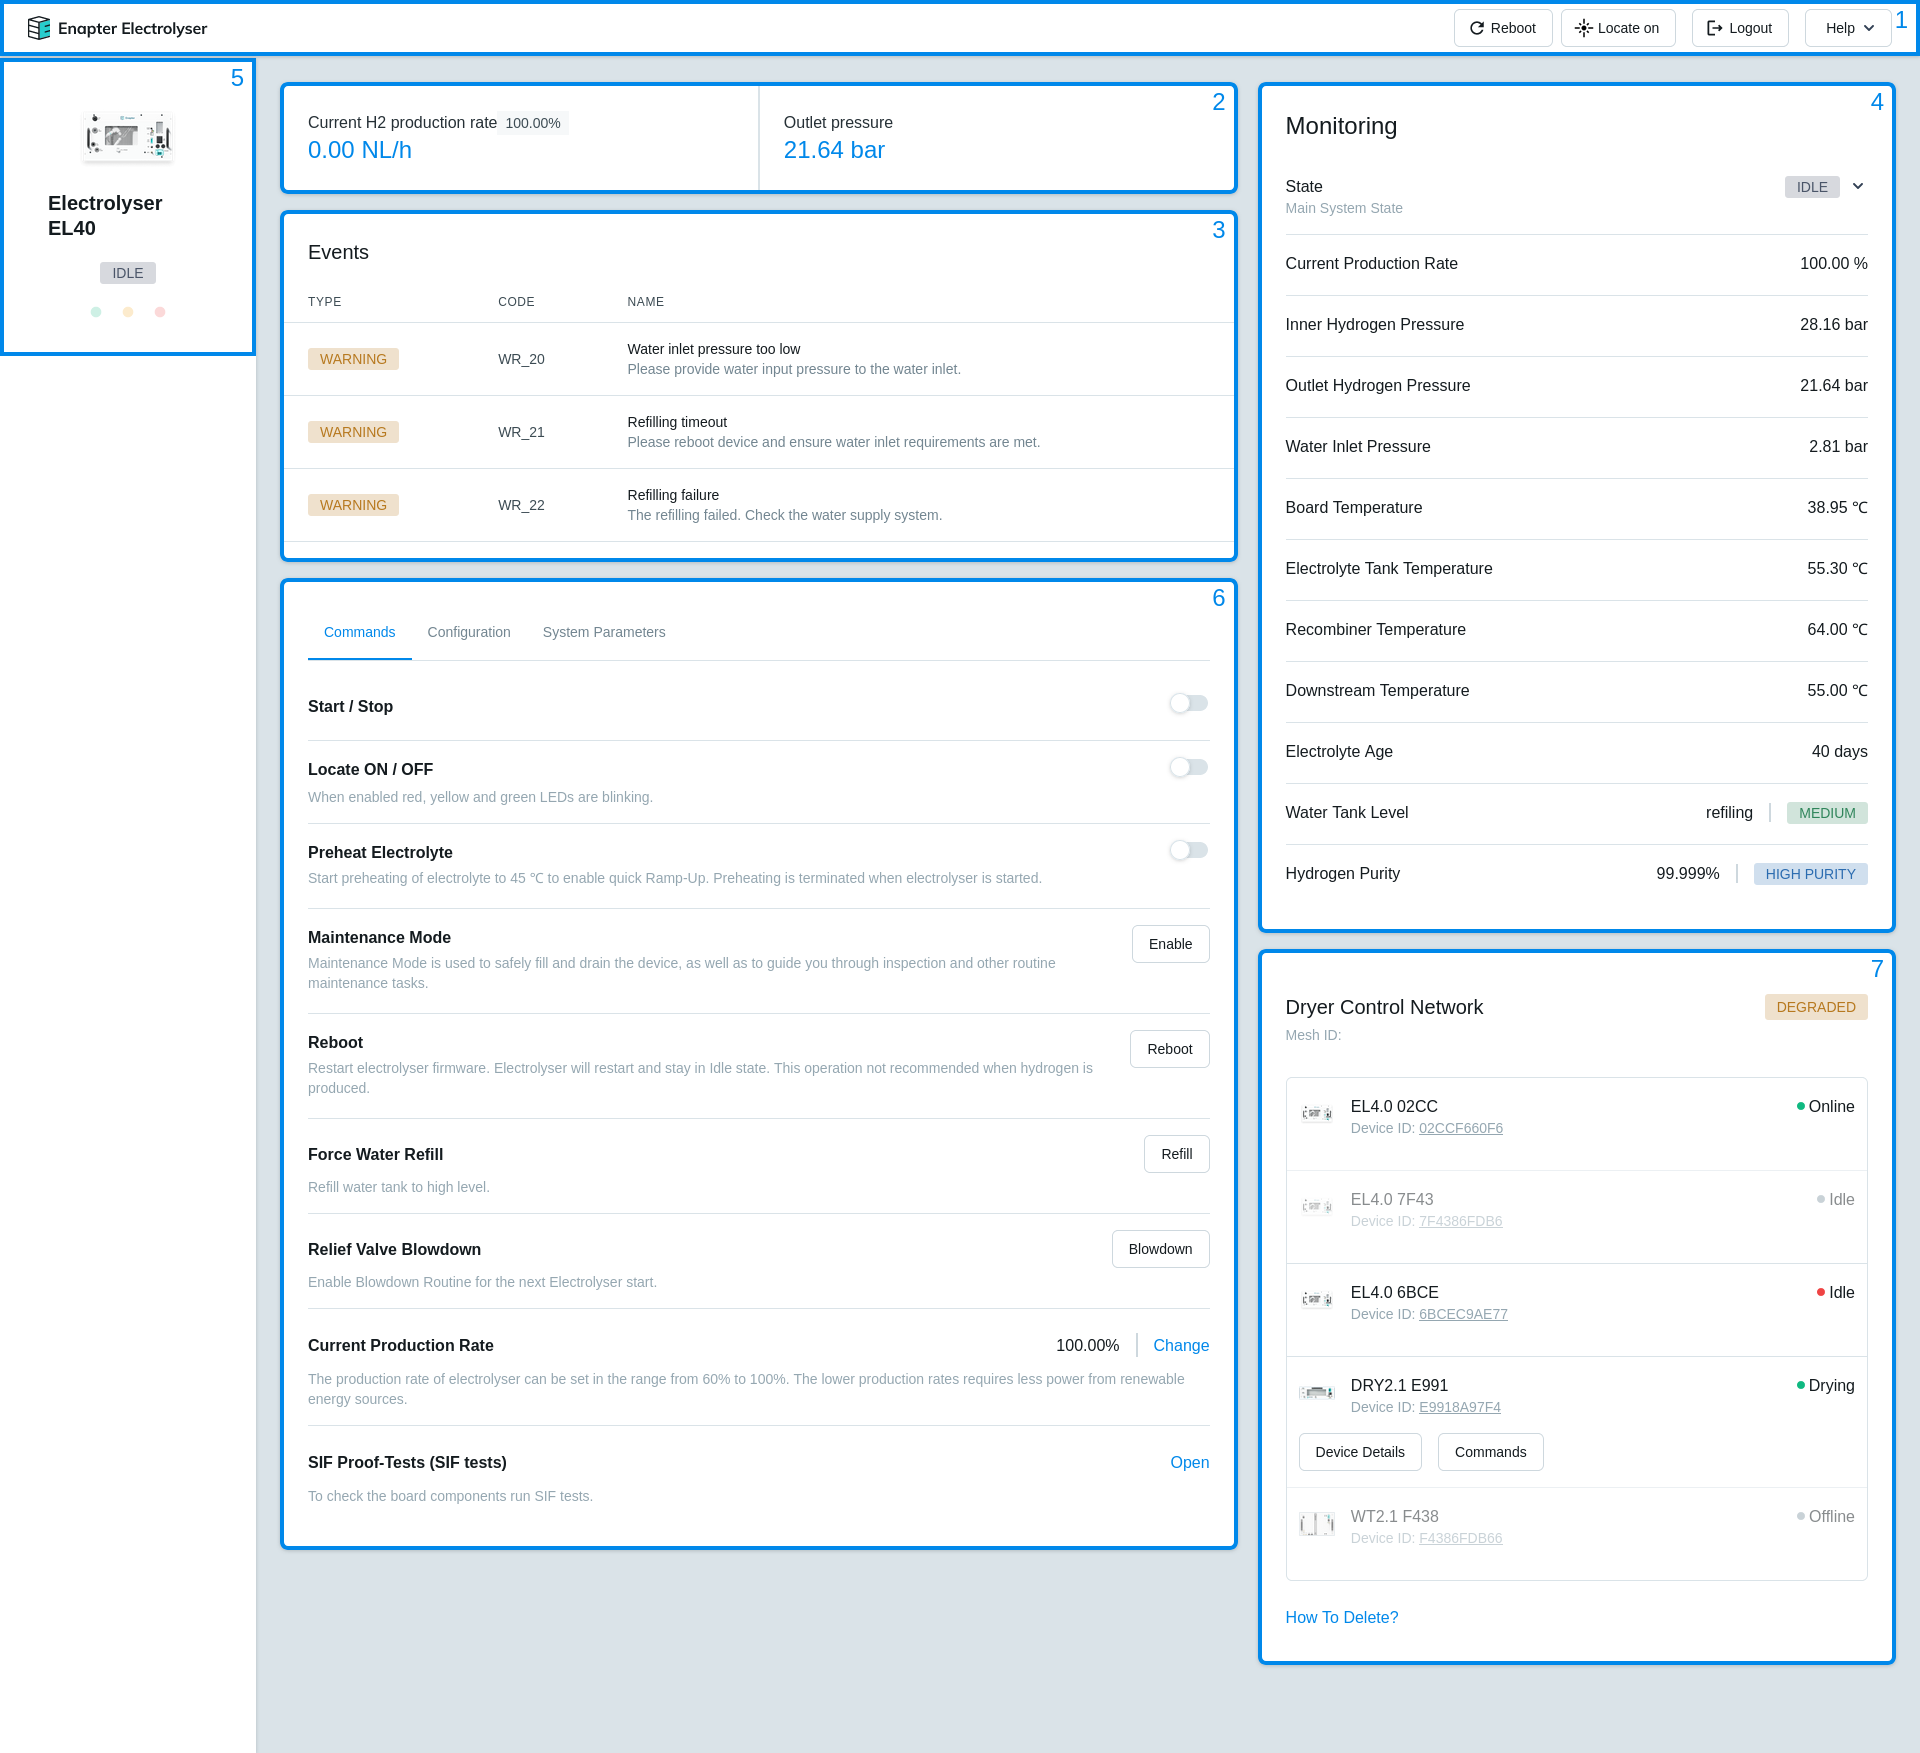This screenshot has width=1920, height=1753.
Task: Click the DRY2.1 E991 dryer icon
Action: click(x=1317, y=1392)
